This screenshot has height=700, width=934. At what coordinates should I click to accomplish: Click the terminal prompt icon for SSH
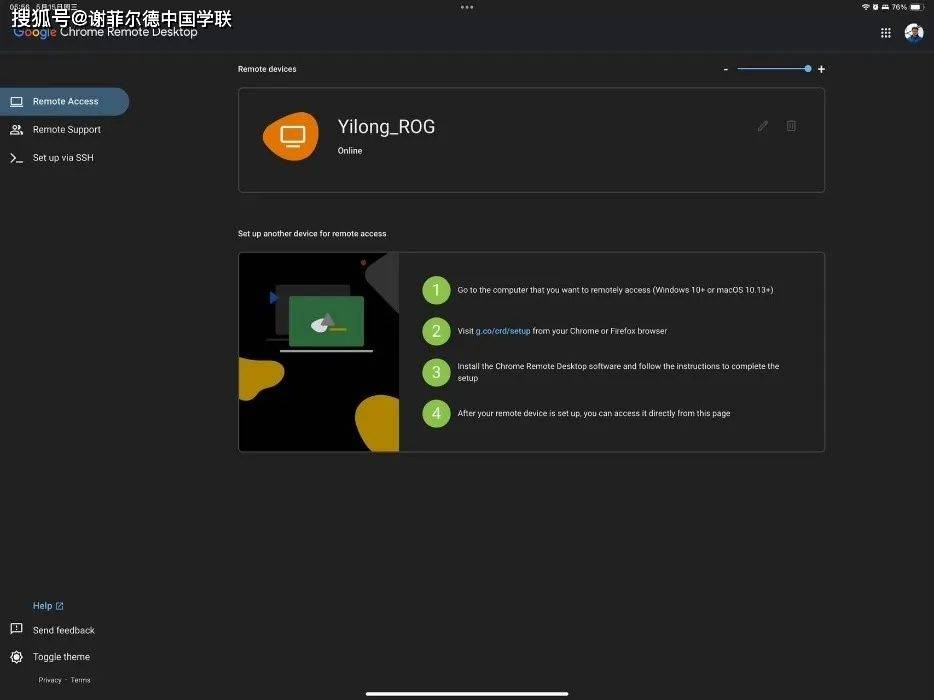pos(17,158)
